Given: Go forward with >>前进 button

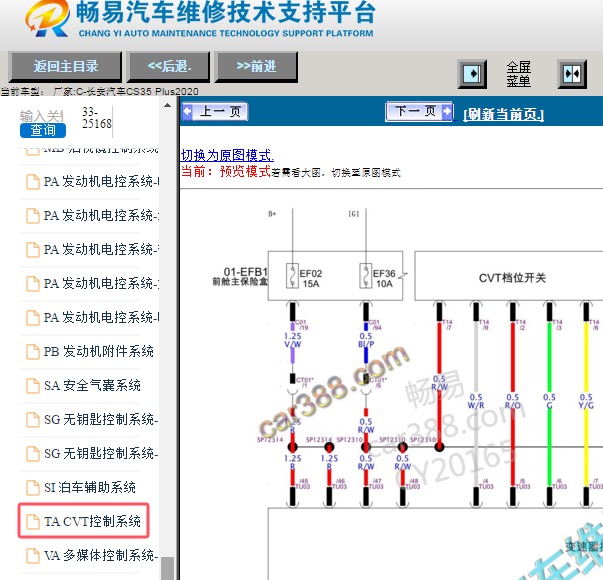Looking at the screenshot, I should [x=257, y=67].
